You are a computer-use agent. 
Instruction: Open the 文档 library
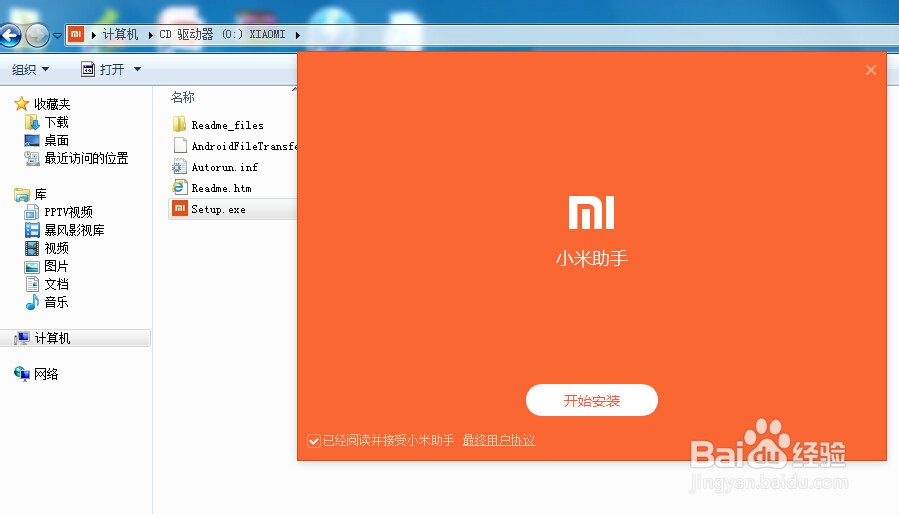[57, 284]
